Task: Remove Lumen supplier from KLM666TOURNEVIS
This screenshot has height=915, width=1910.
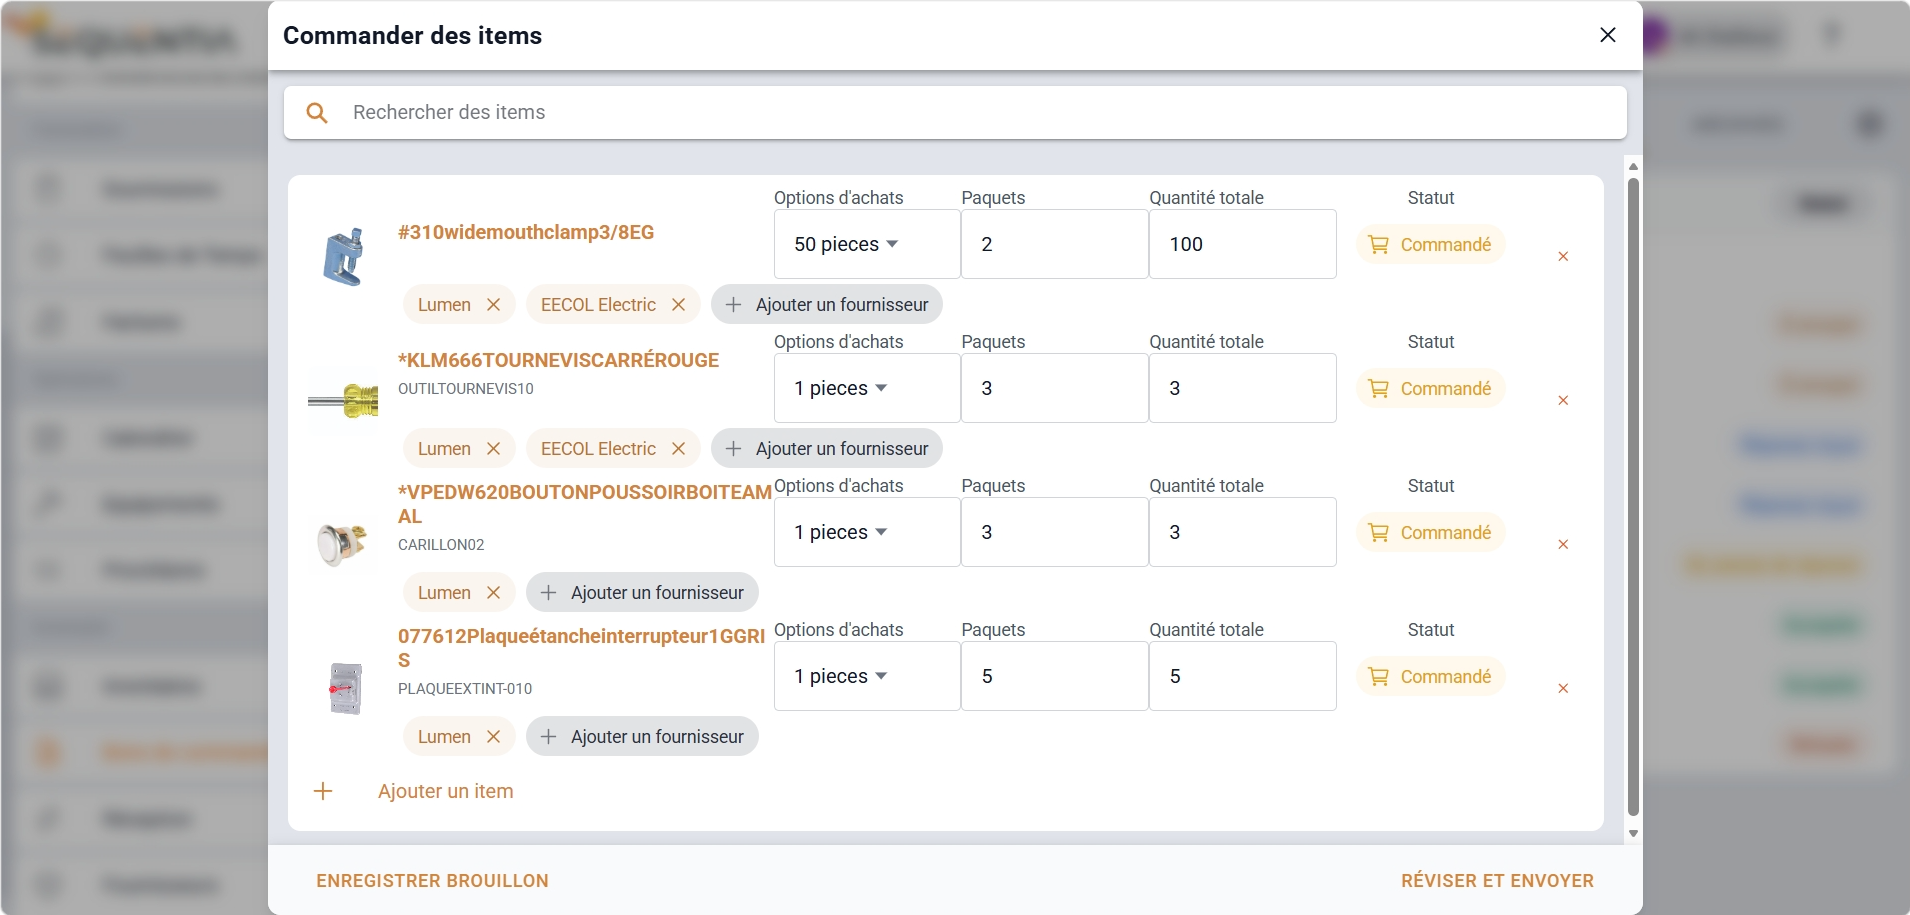Action: (493, 449)
